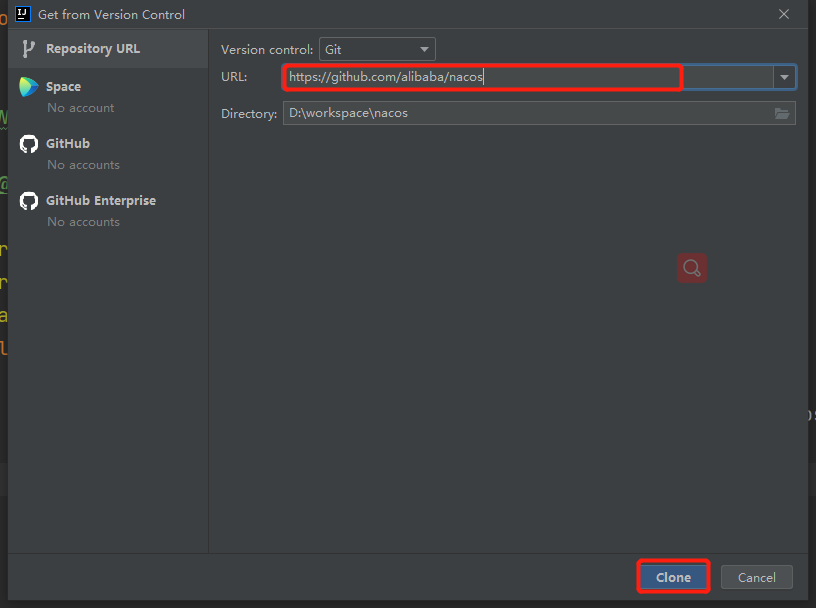Click the branch icon beside Repository URL

[x=28, y=49]
